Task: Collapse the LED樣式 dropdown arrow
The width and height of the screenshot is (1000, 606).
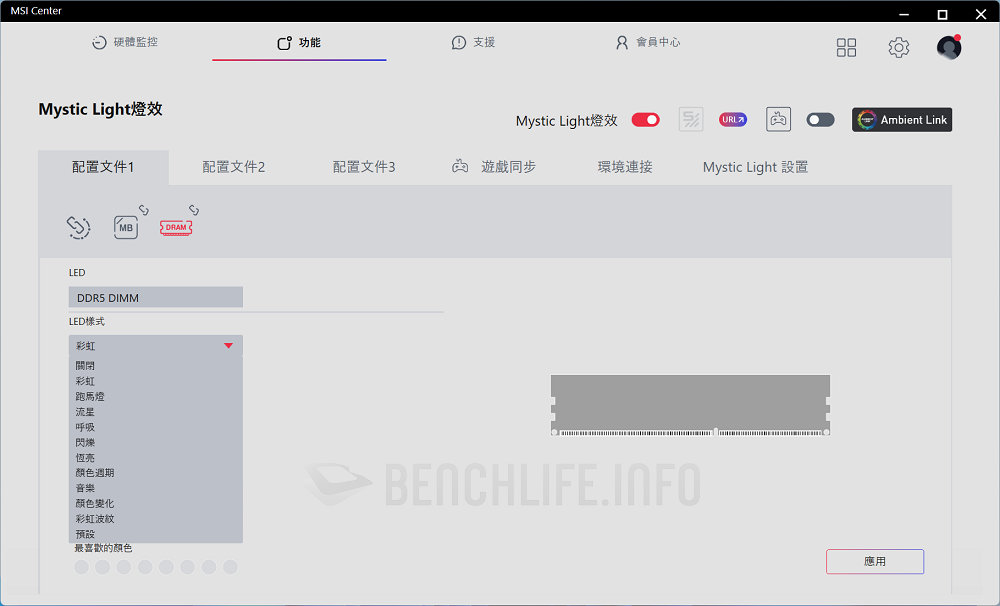Action: point(228,346)
